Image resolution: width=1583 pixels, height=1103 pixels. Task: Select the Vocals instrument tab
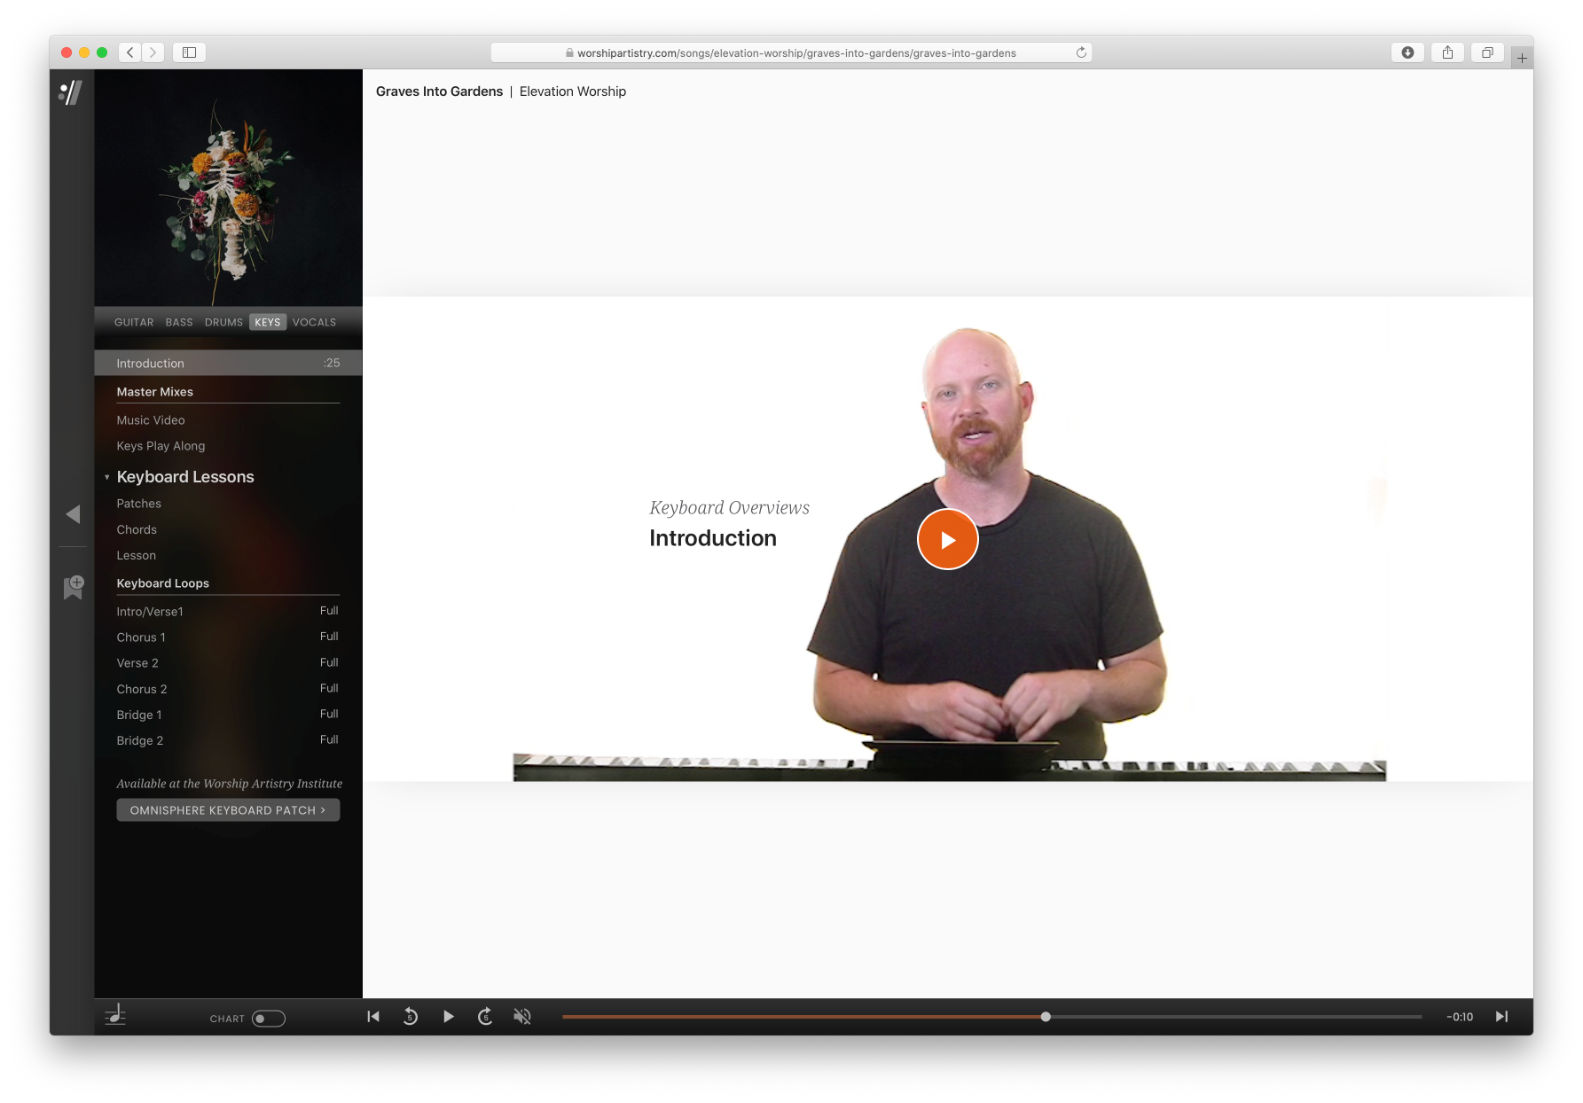[314, 322]
